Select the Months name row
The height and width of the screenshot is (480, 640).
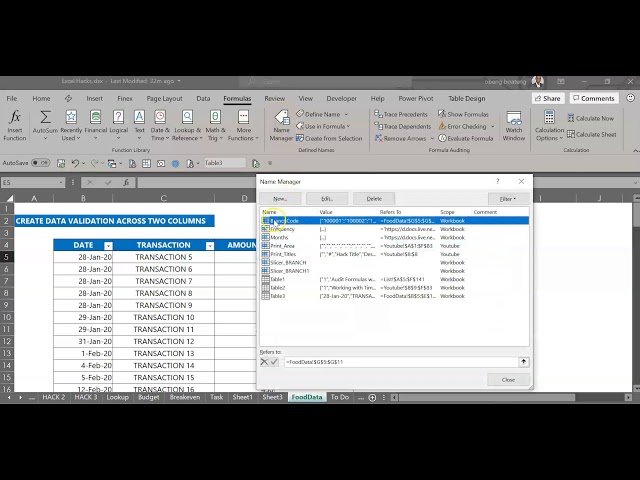(395, 238)
